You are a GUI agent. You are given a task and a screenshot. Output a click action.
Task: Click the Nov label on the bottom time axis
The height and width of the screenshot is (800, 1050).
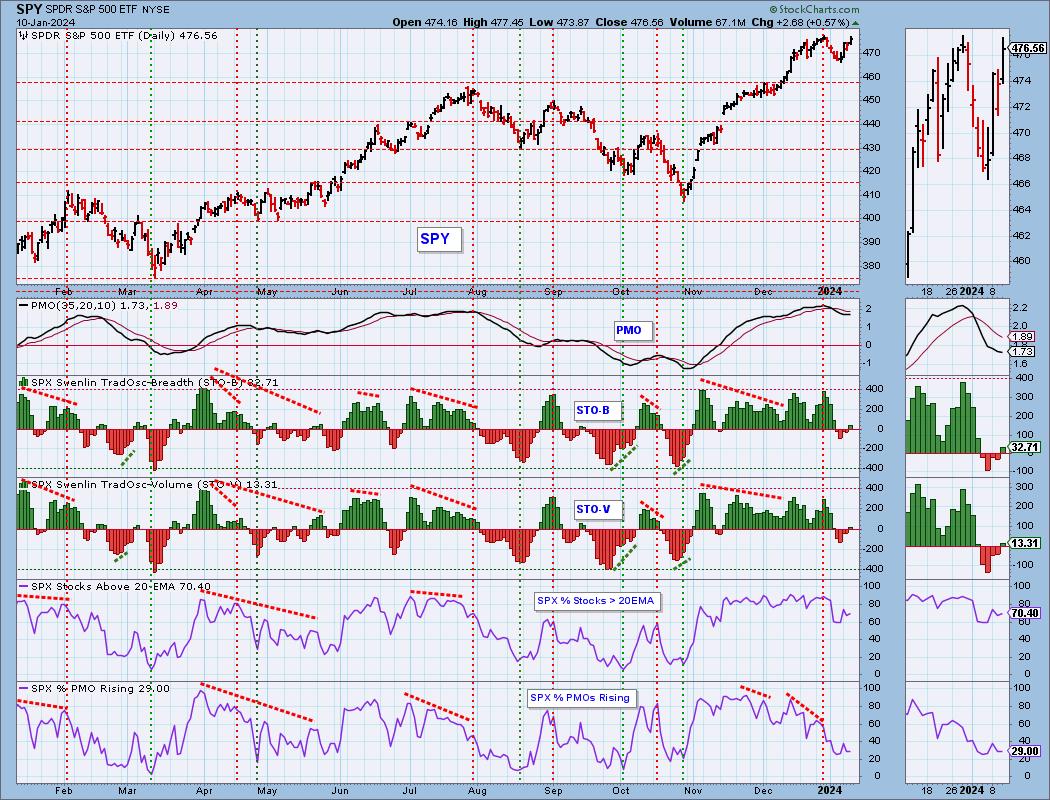[x=693, y=791]
